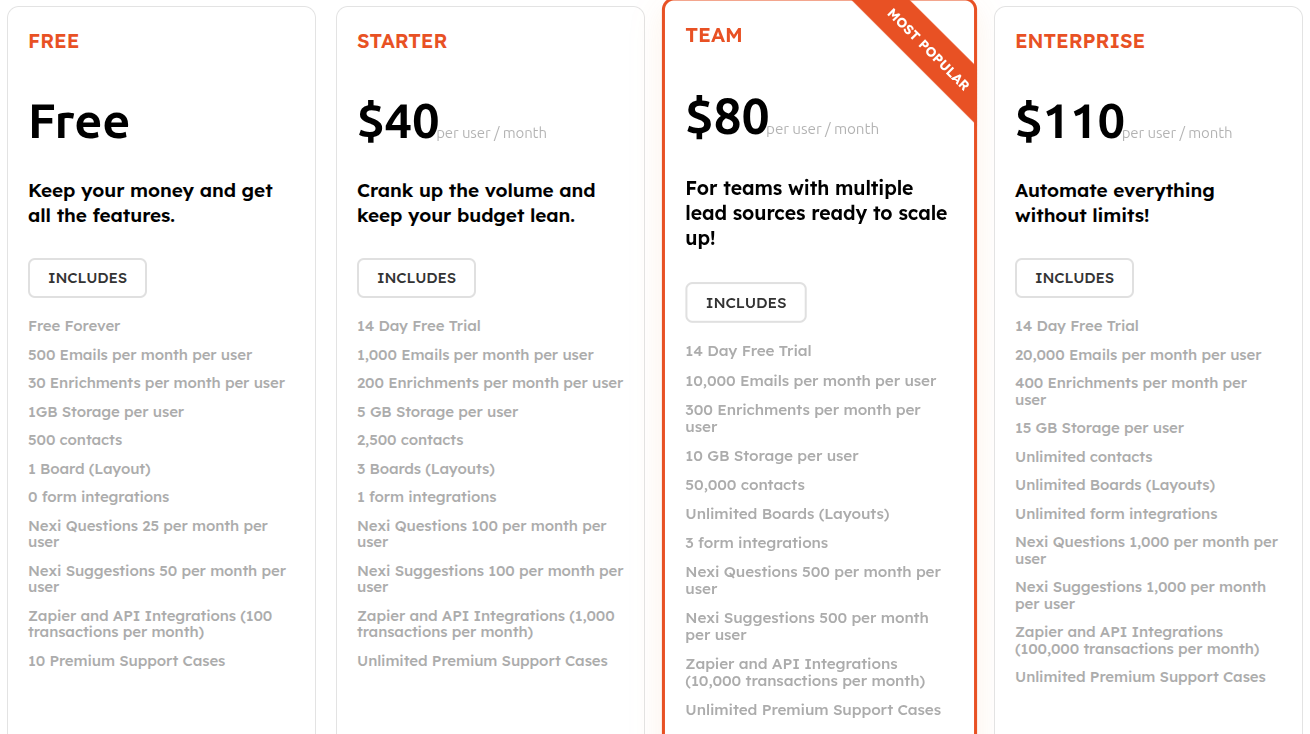Click the Free price label on the FREE plan
Image resolution: width=1310 pixels, height=734 pixels.
[78, 121]
